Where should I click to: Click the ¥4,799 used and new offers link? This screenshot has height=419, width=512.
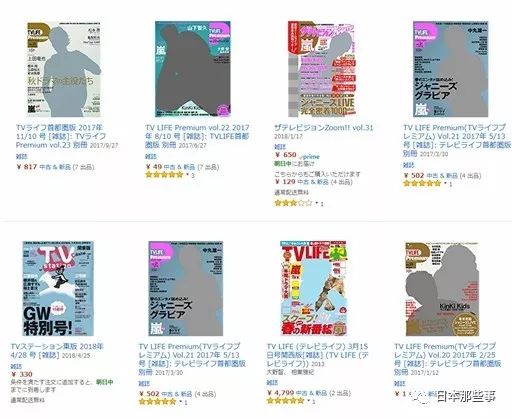tap(309, 393)
